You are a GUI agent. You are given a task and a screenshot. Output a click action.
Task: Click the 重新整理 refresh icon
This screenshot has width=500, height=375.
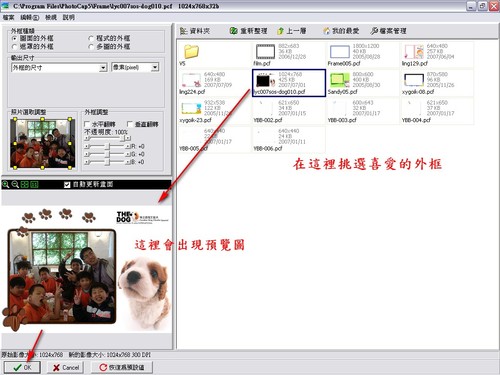tap(233, 31)
